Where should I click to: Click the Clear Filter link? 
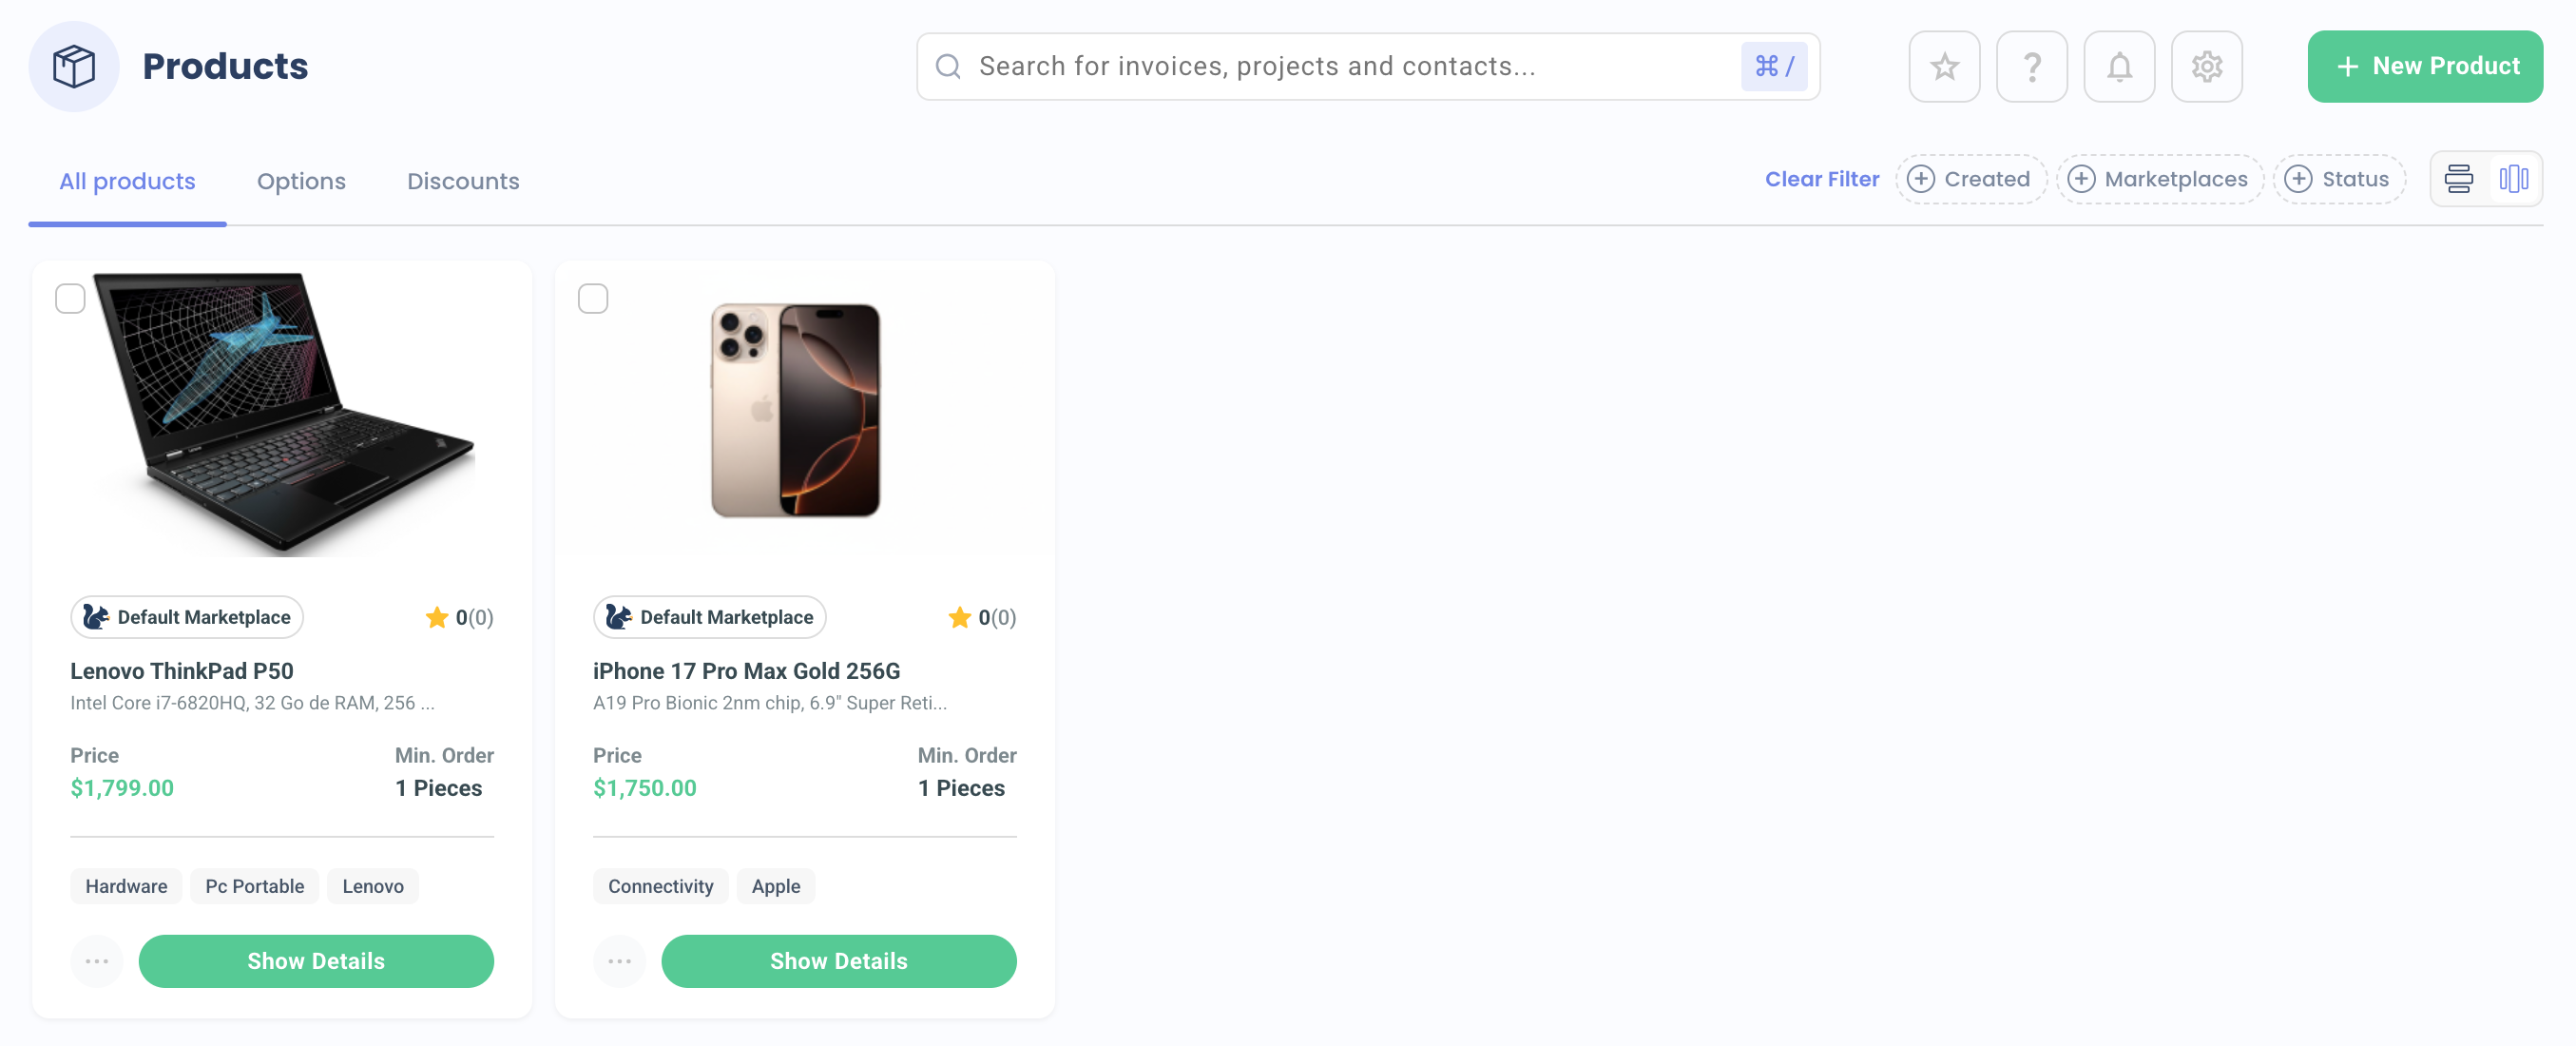[1822, 178]
